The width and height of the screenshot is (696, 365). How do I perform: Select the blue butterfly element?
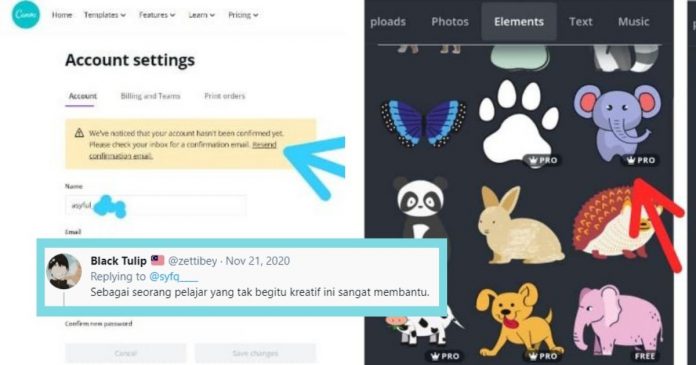423,123
